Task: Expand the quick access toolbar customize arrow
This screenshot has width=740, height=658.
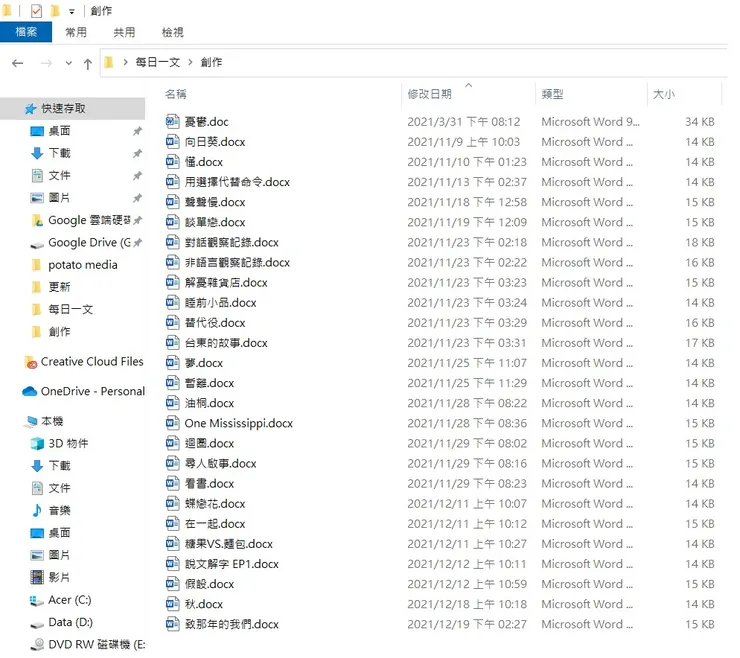Action: (72, 11)
